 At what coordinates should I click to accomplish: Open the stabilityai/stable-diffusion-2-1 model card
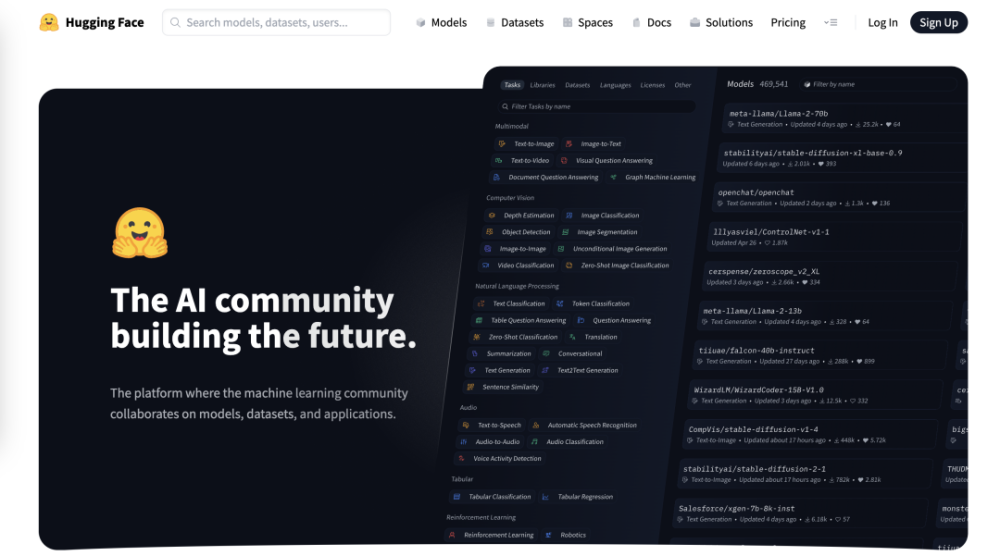pyautogui.click(x=804, y=474)
